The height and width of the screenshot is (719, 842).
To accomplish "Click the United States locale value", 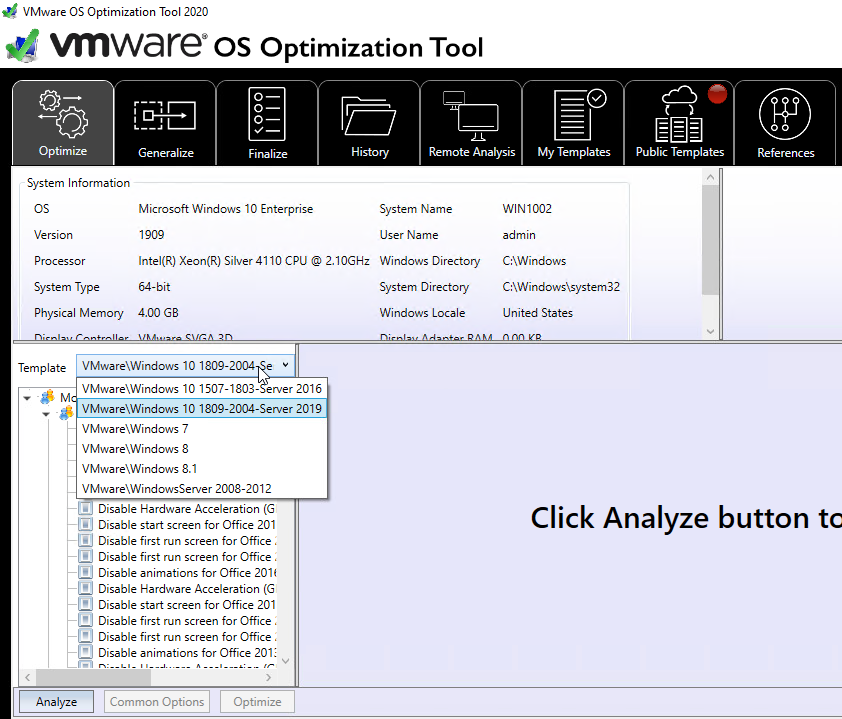I will pyautogui.click(x=538, y=313).
